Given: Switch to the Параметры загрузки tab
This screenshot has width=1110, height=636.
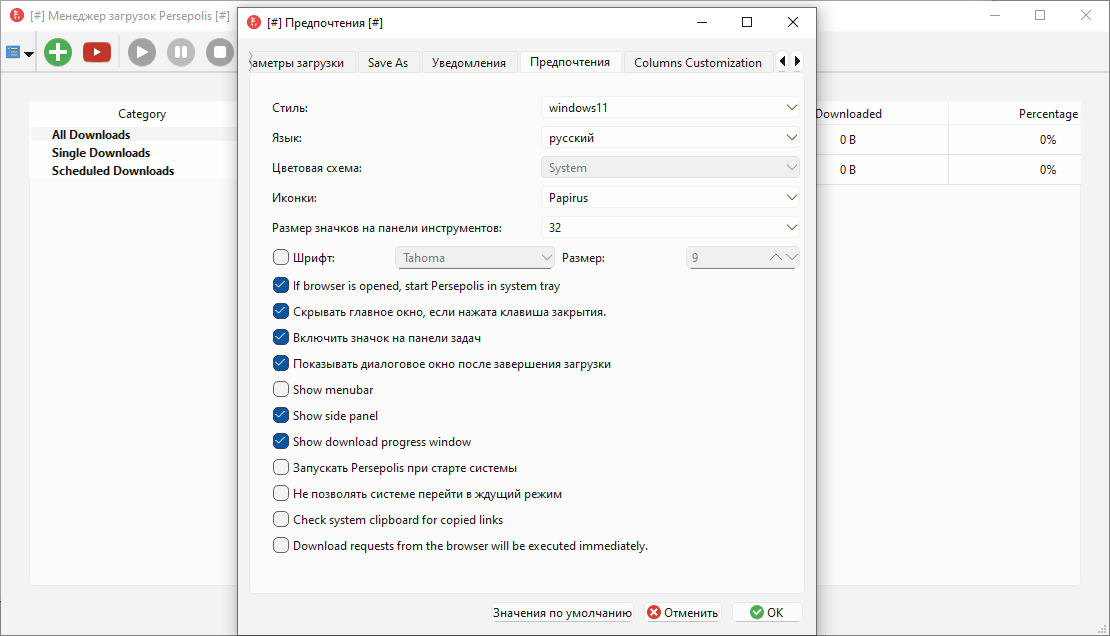Looking at the screenshot, I should click(300, 62).
